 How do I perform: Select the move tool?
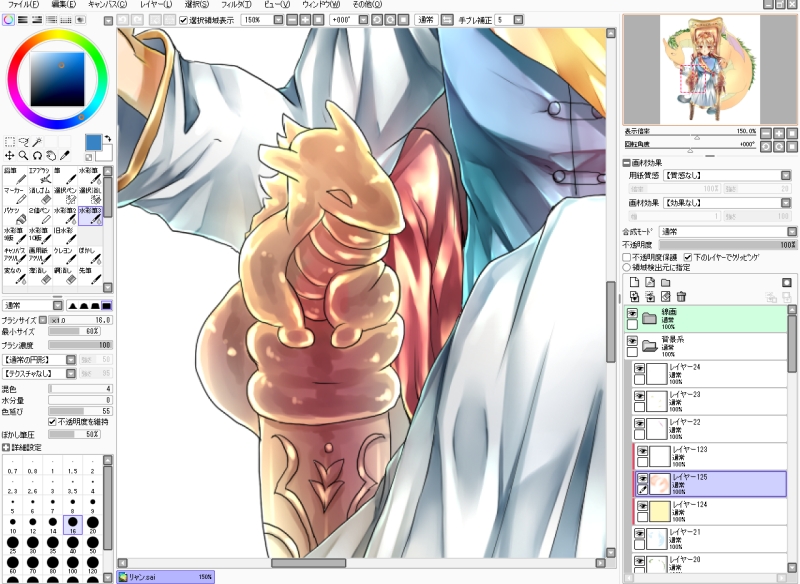tap(9, 156)
